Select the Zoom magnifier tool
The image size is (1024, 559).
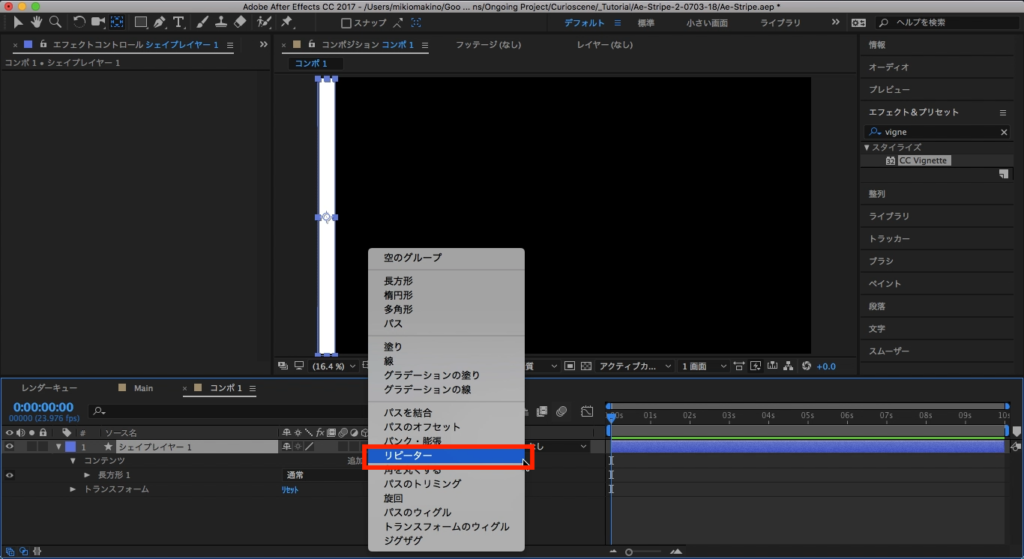(x=55, y=21)
